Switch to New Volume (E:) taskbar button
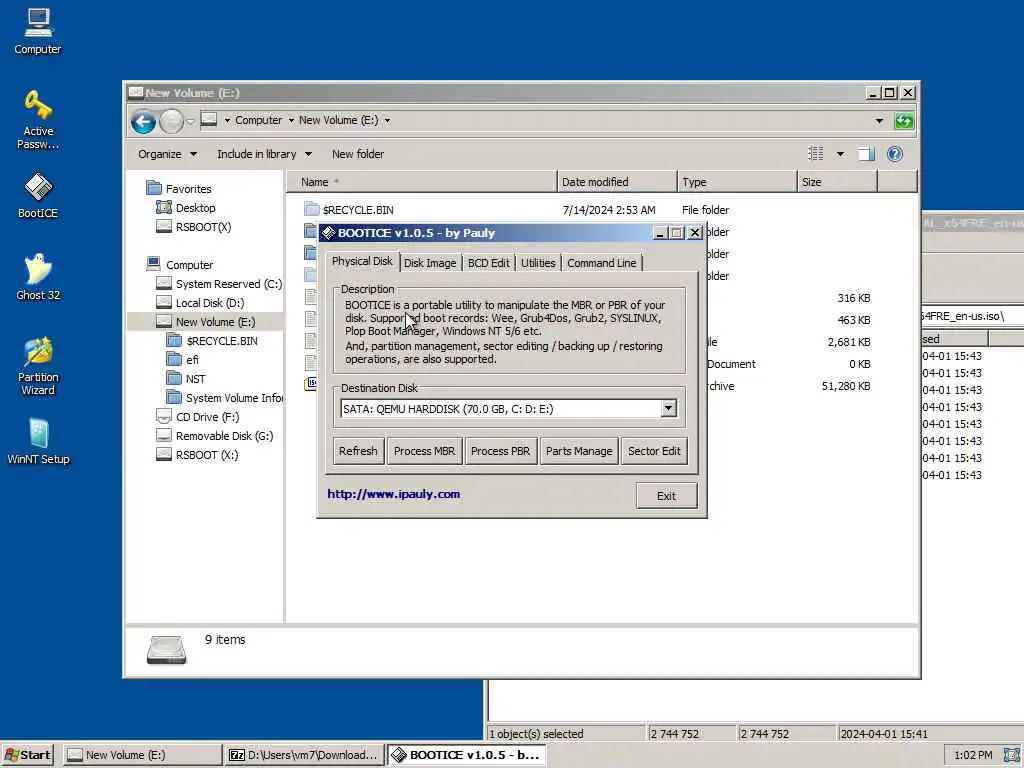1024x768 pixels. pos(142,755)
